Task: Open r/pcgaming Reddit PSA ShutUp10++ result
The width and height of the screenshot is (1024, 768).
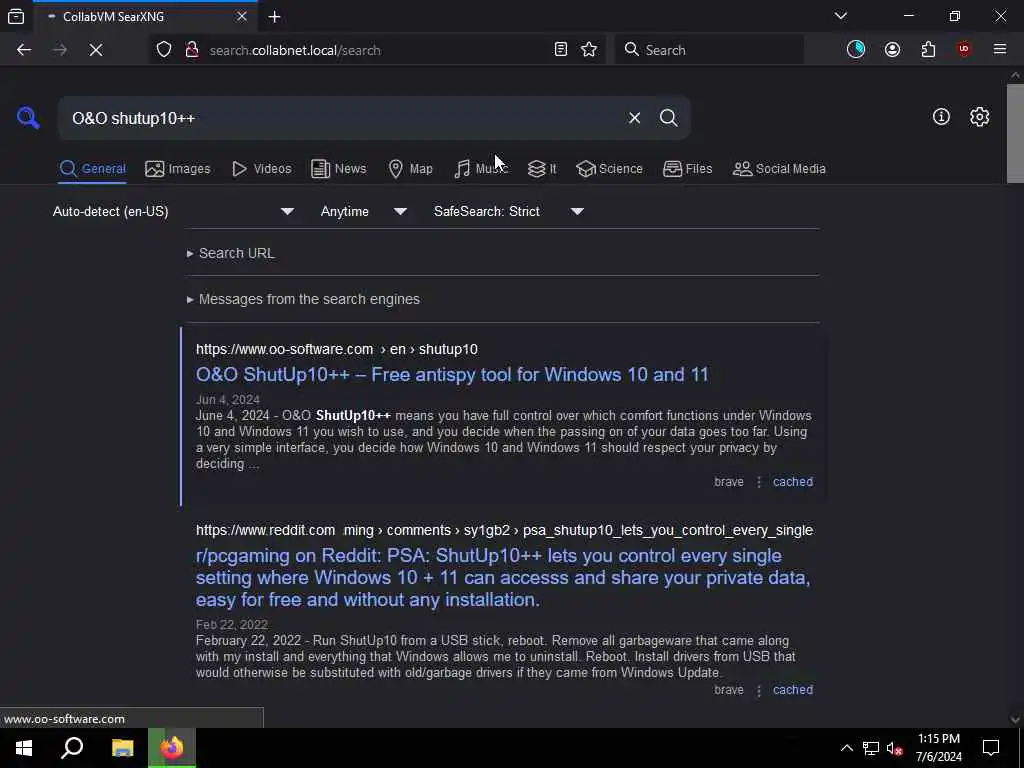Action: pos(503,577)
